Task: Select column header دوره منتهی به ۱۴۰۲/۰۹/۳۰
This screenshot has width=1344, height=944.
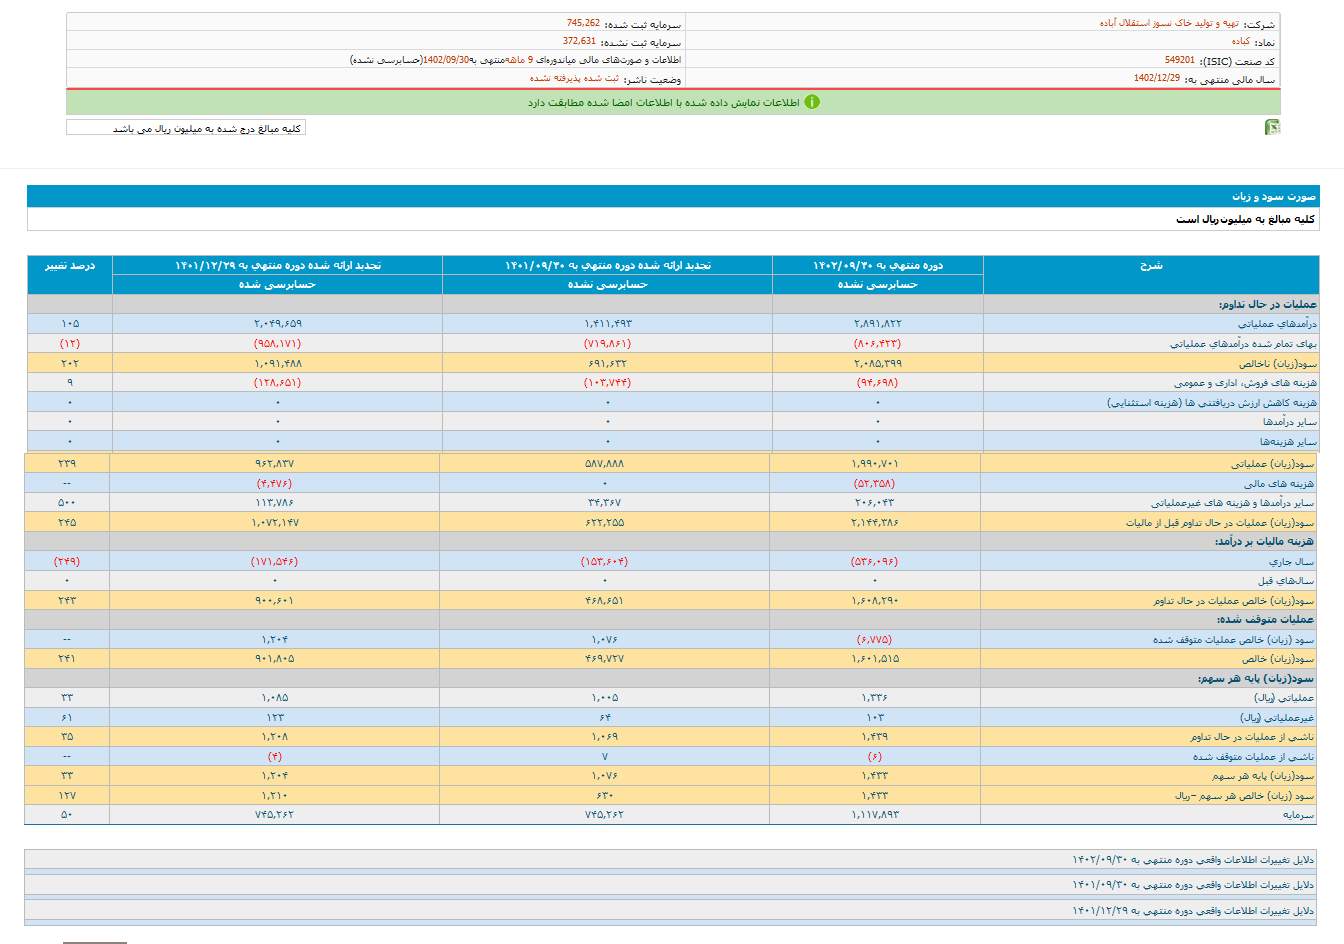Action: point(877,265)
